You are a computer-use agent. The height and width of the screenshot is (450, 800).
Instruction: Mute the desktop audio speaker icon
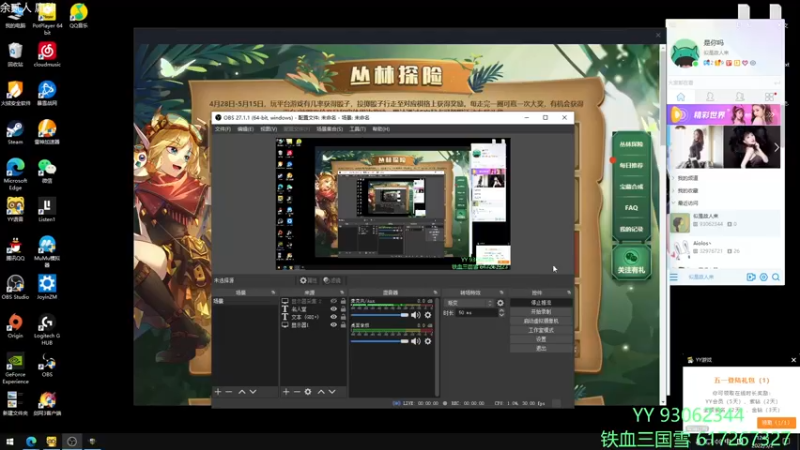(416, 341)
